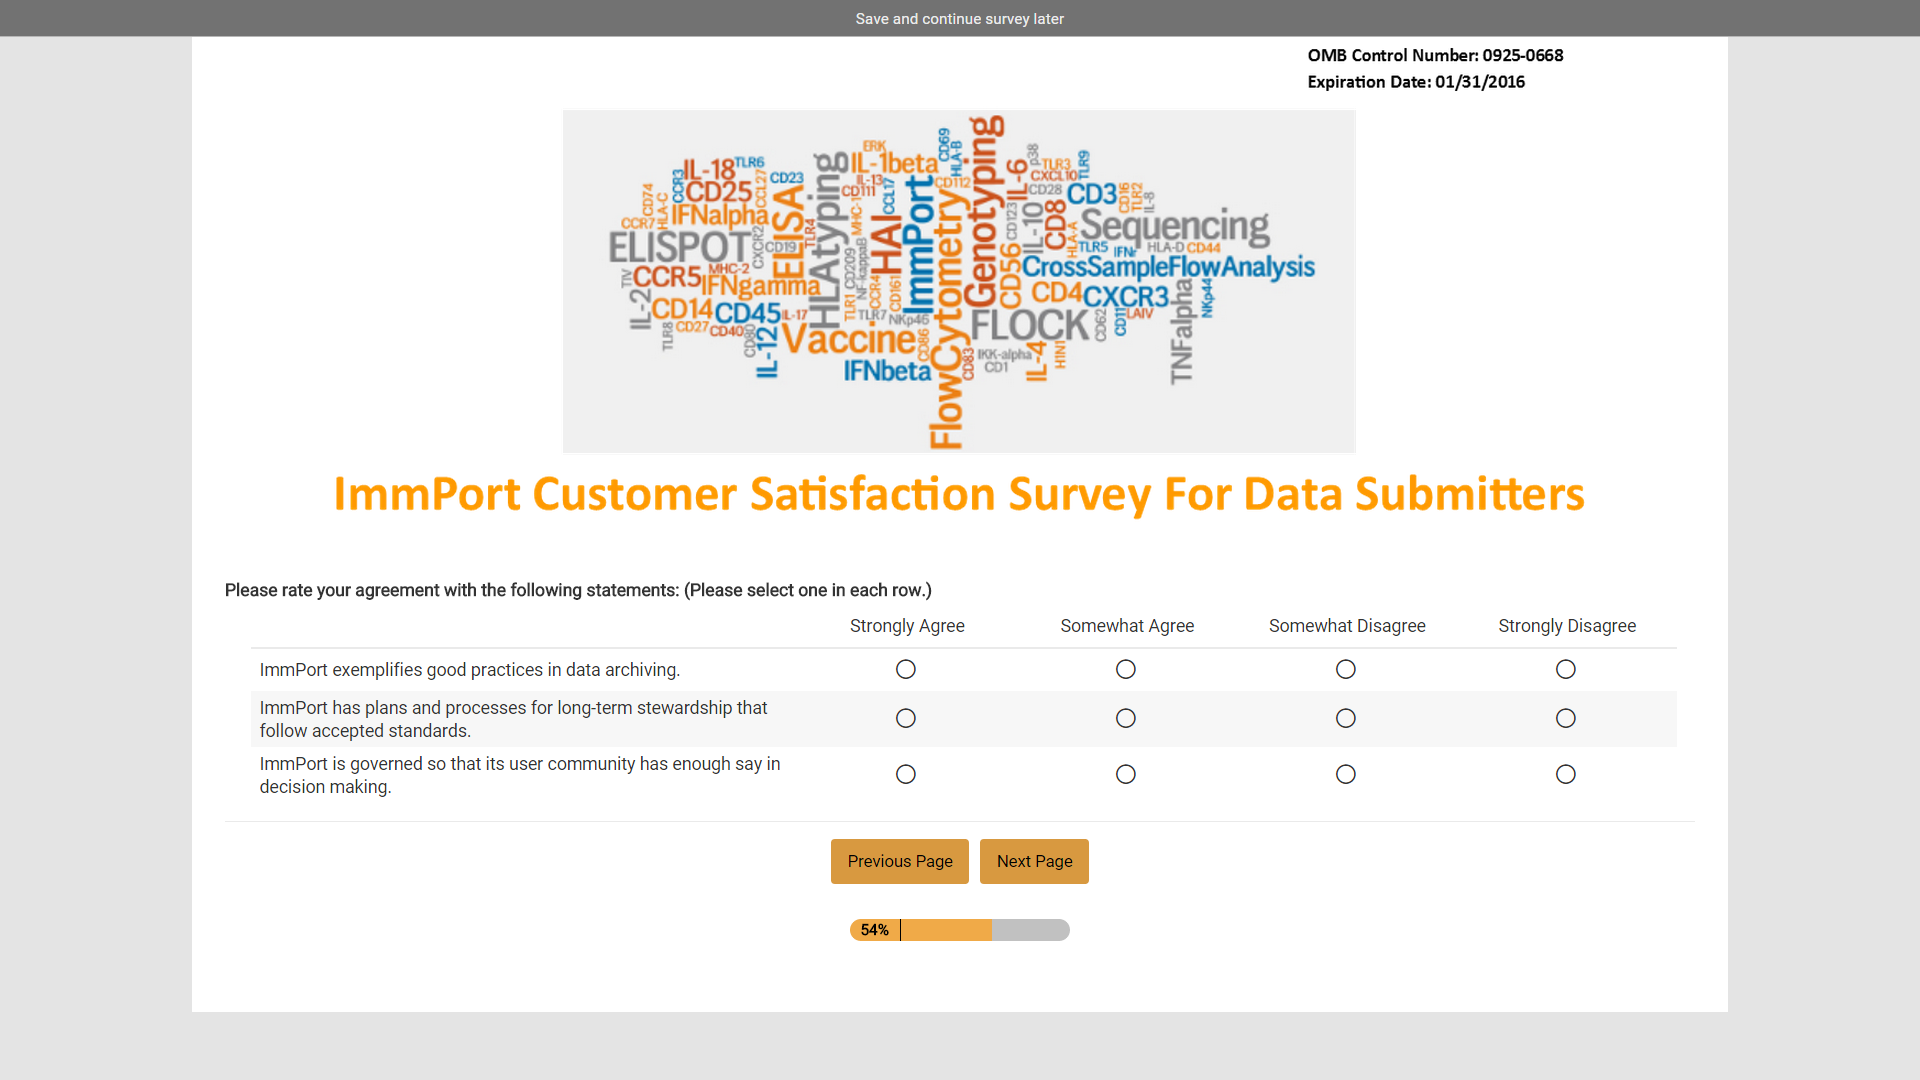This screenshot has width=1920, height=1080.
Task: Go to the Next Page
Action: pos(1034,861)
